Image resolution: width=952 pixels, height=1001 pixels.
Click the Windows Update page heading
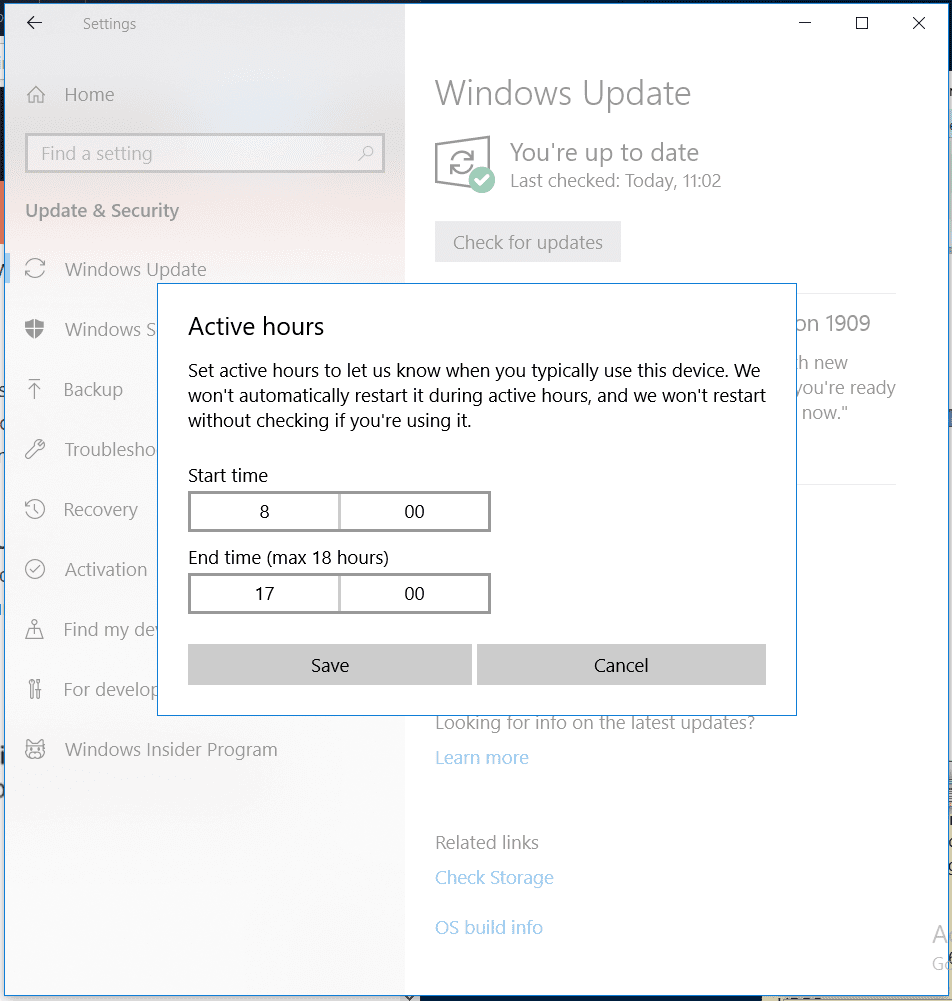tap(563, 93)
